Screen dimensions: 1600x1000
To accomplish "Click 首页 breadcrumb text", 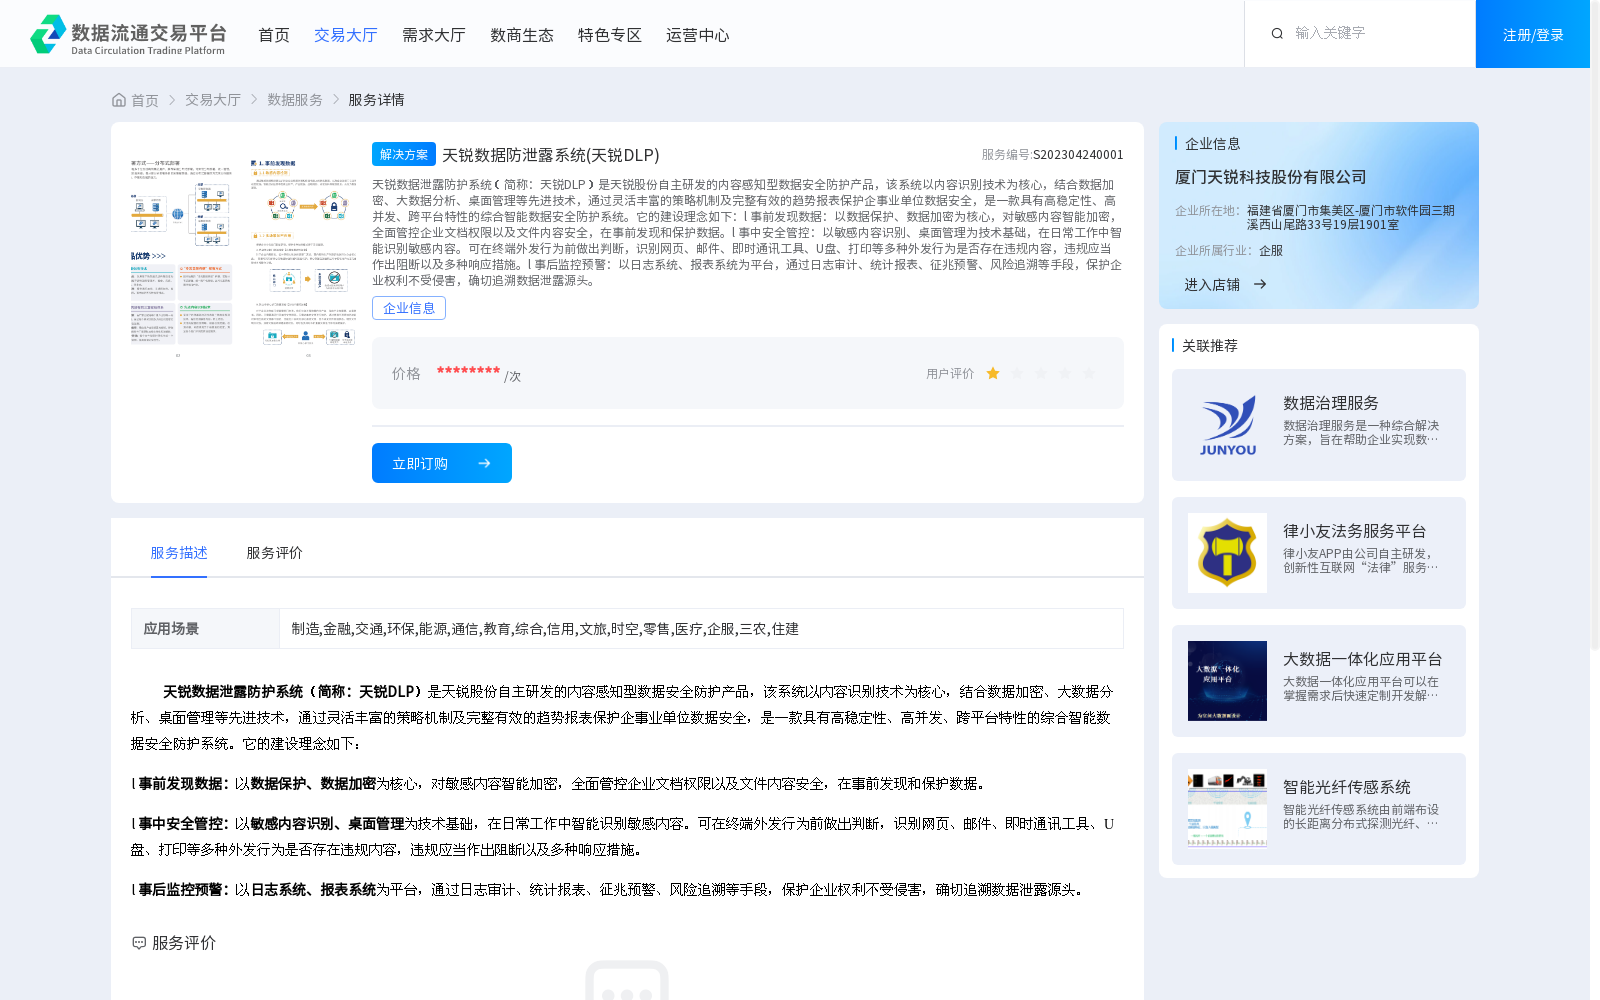I will tap(145, 100).
